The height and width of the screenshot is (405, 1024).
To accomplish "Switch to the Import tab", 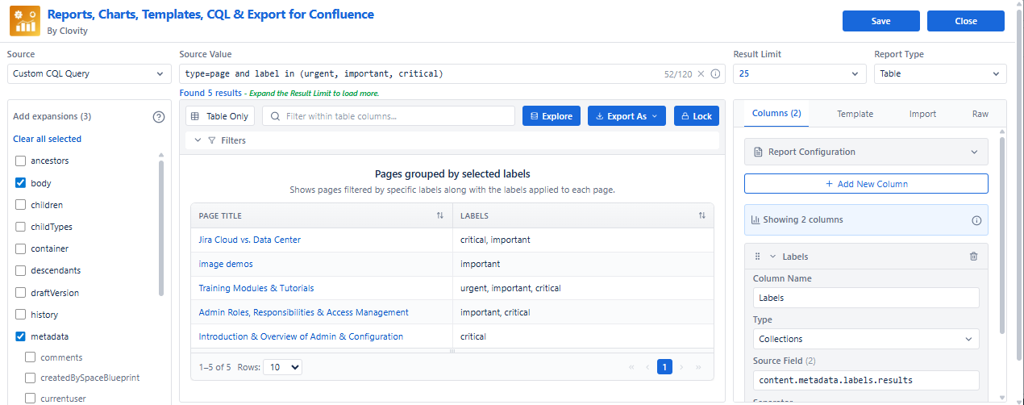I will [923, 114].
